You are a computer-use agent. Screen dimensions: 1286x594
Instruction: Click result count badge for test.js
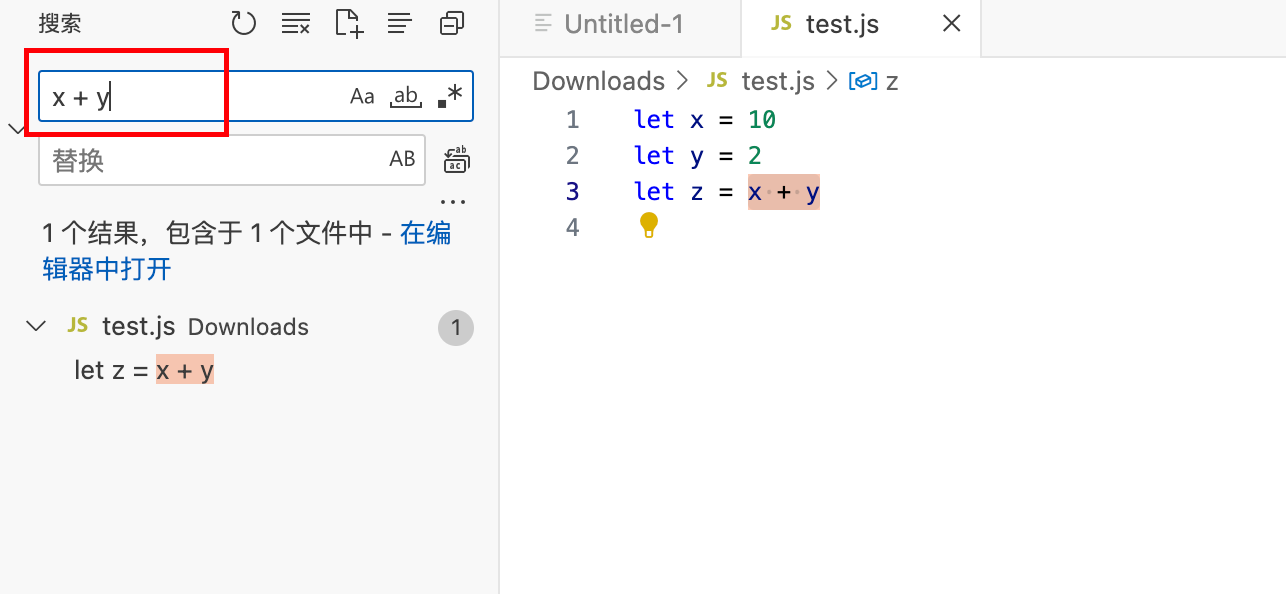pos(456,327)
